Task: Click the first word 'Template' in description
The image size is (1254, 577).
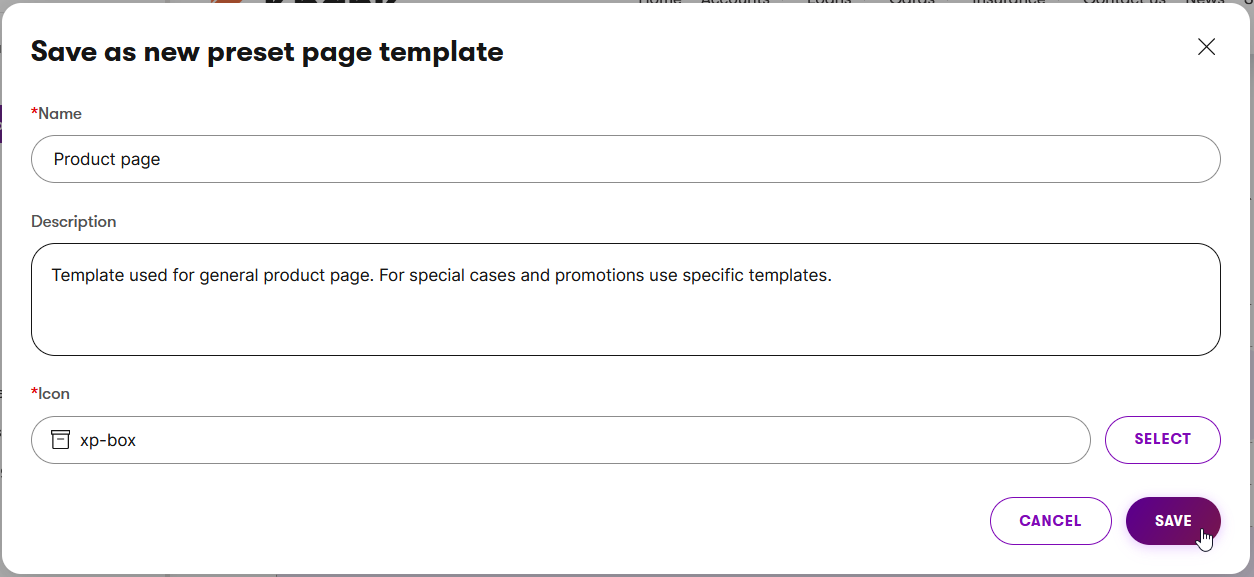Action: tap(88, 275)
